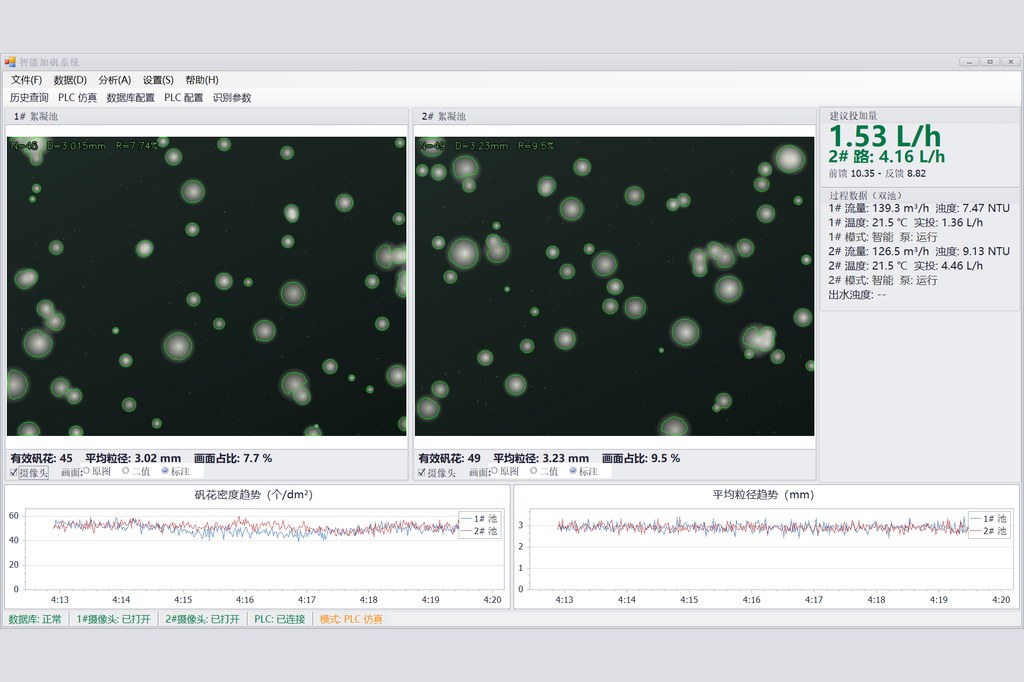The image size is (1024, 682).
Task: Open the 设置(S) menu
Action: [x=158, y=80]
